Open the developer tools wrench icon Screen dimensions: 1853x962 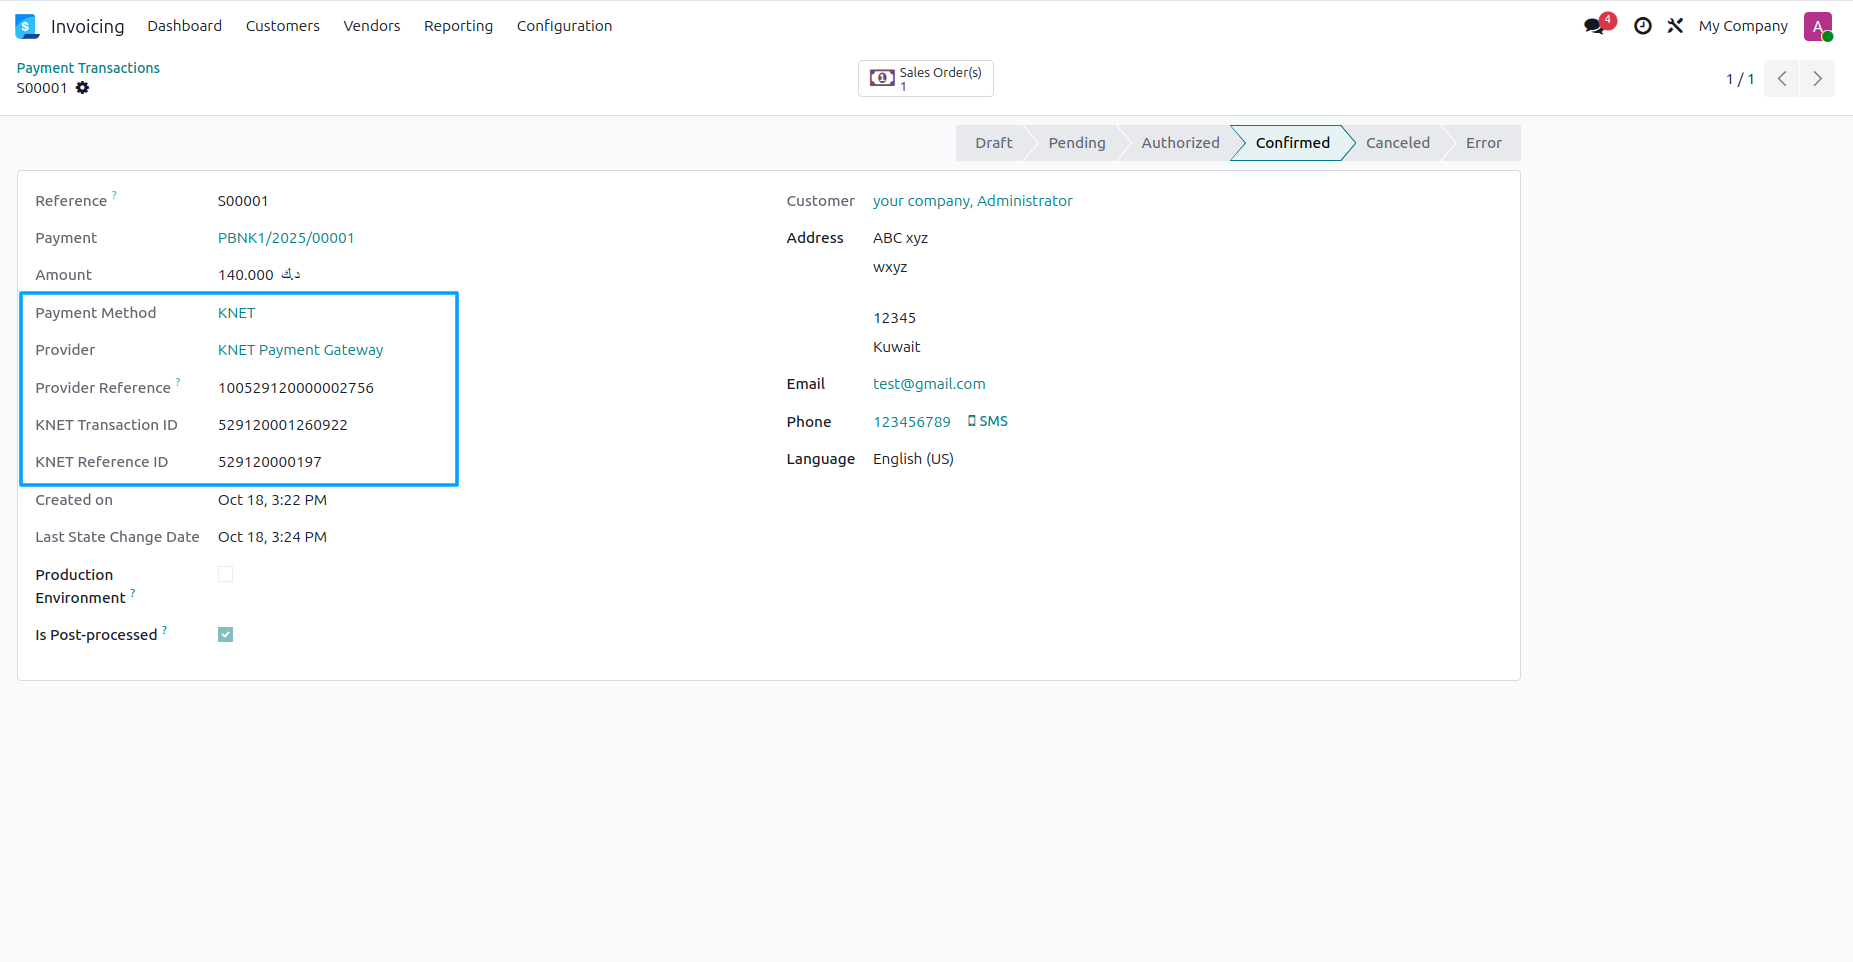(1675, 26)
